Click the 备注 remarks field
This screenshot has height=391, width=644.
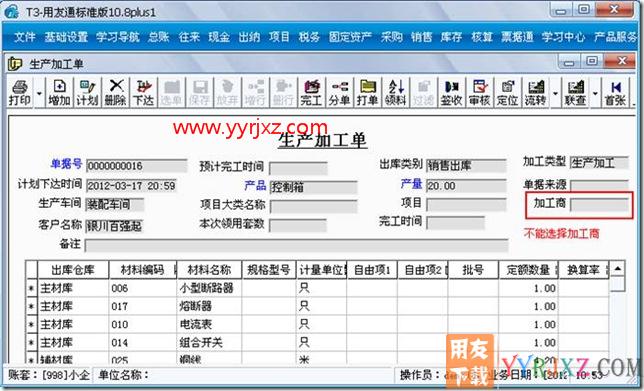tap(297, 245)
